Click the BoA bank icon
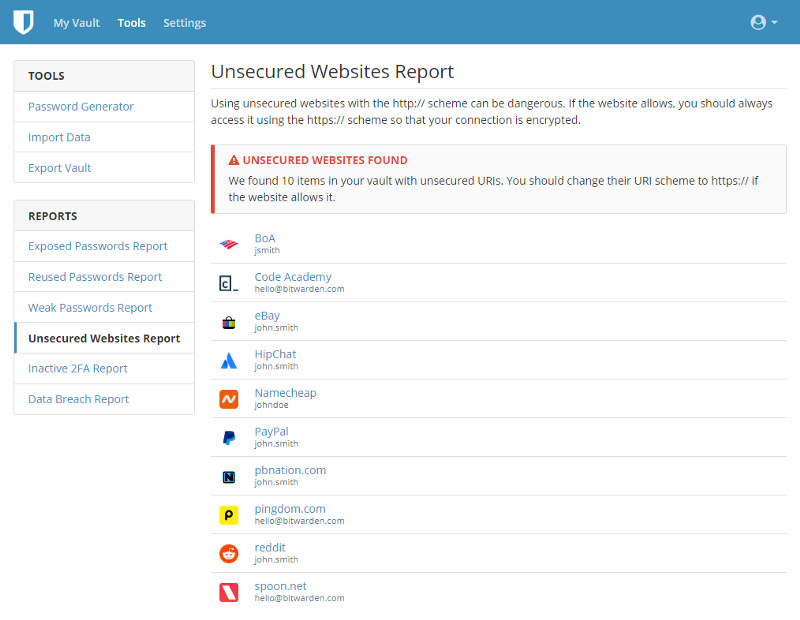The height and width of the screenshot is (620, 800). pos(228,244)
